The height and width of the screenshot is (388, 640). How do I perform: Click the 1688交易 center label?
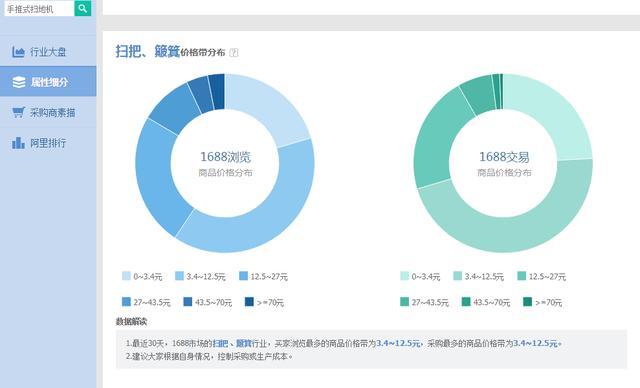click(x=504, y=157)
